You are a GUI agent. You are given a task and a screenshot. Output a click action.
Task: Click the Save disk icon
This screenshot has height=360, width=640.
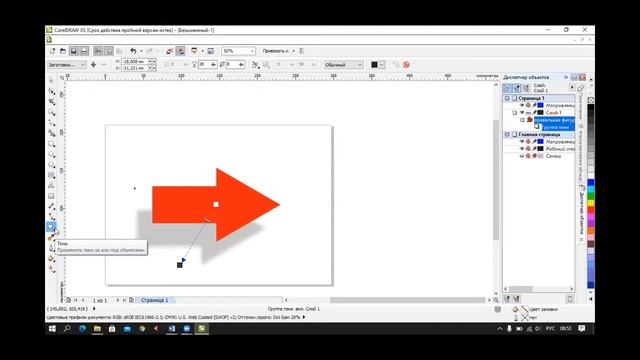coord(73,51)
